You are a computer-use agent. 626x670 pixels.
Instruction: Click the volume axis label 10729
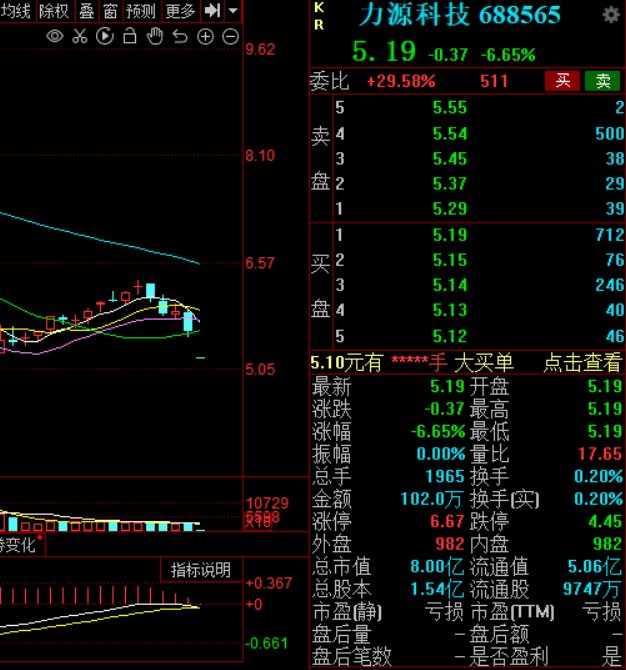[x=267, y=503]
